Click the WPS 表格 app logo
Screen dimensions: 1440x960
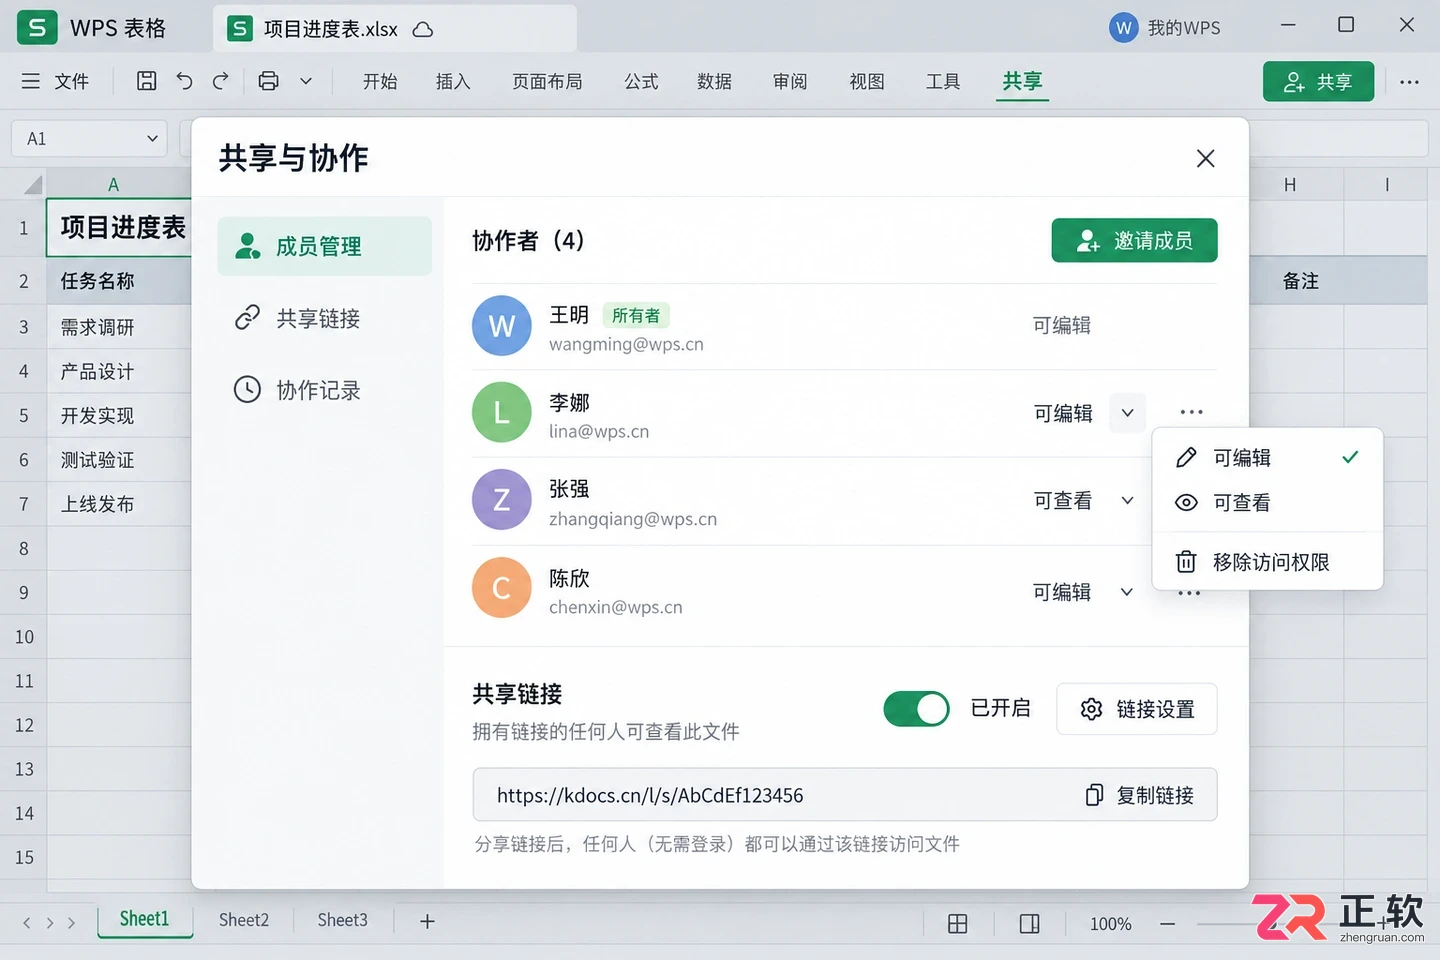point(37,28)
